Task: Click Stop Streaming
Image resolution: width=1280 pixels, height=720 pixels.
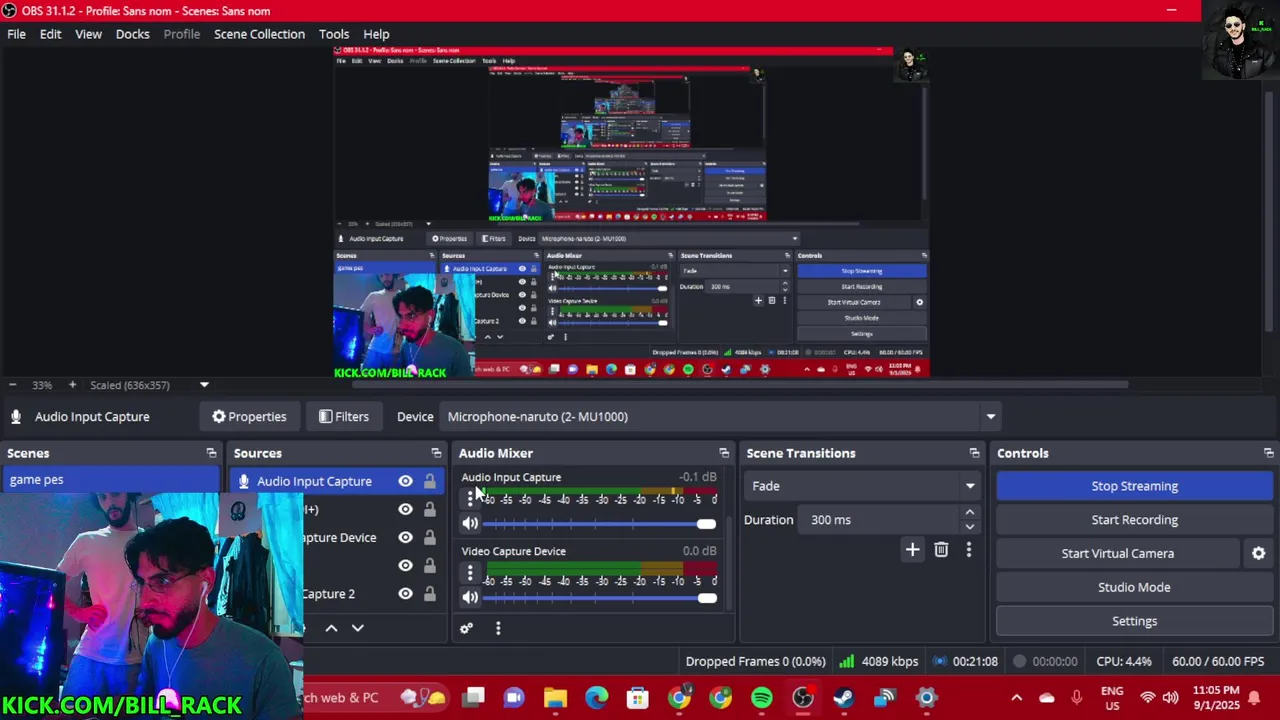Action: pos(1134,486)
